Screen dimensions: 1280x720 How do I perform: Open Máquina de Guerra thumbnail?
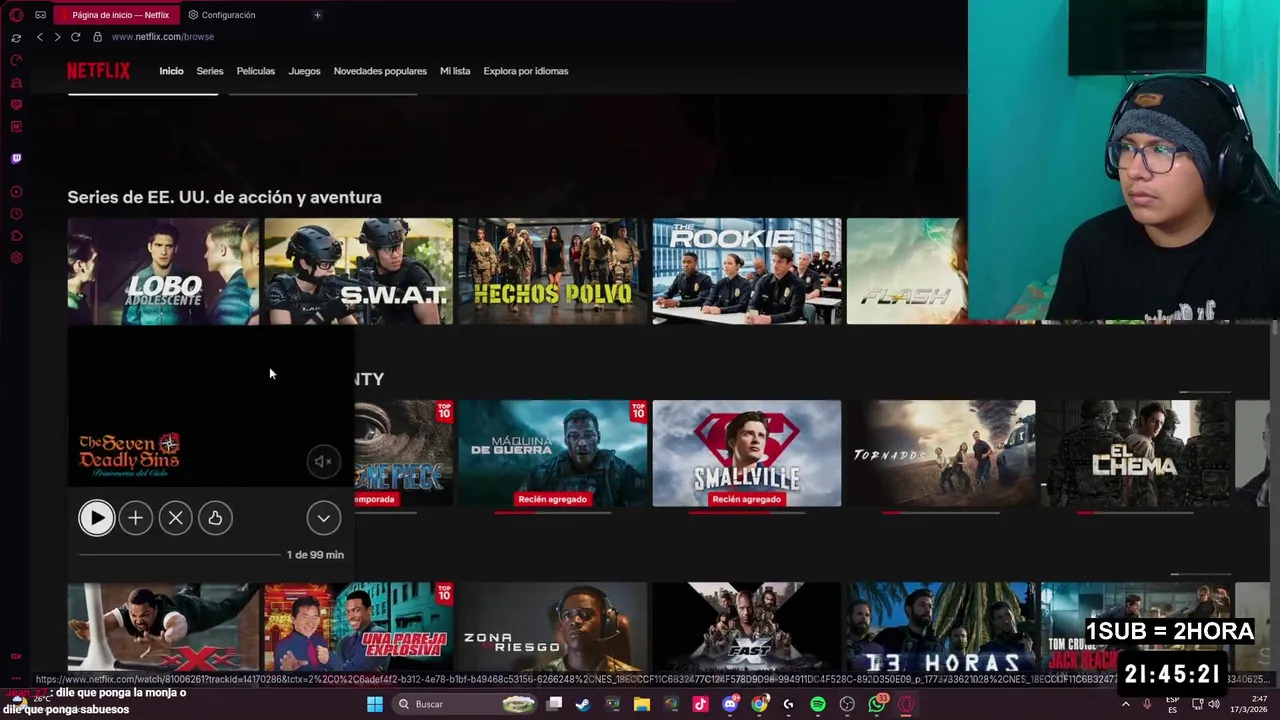point(552,454)
